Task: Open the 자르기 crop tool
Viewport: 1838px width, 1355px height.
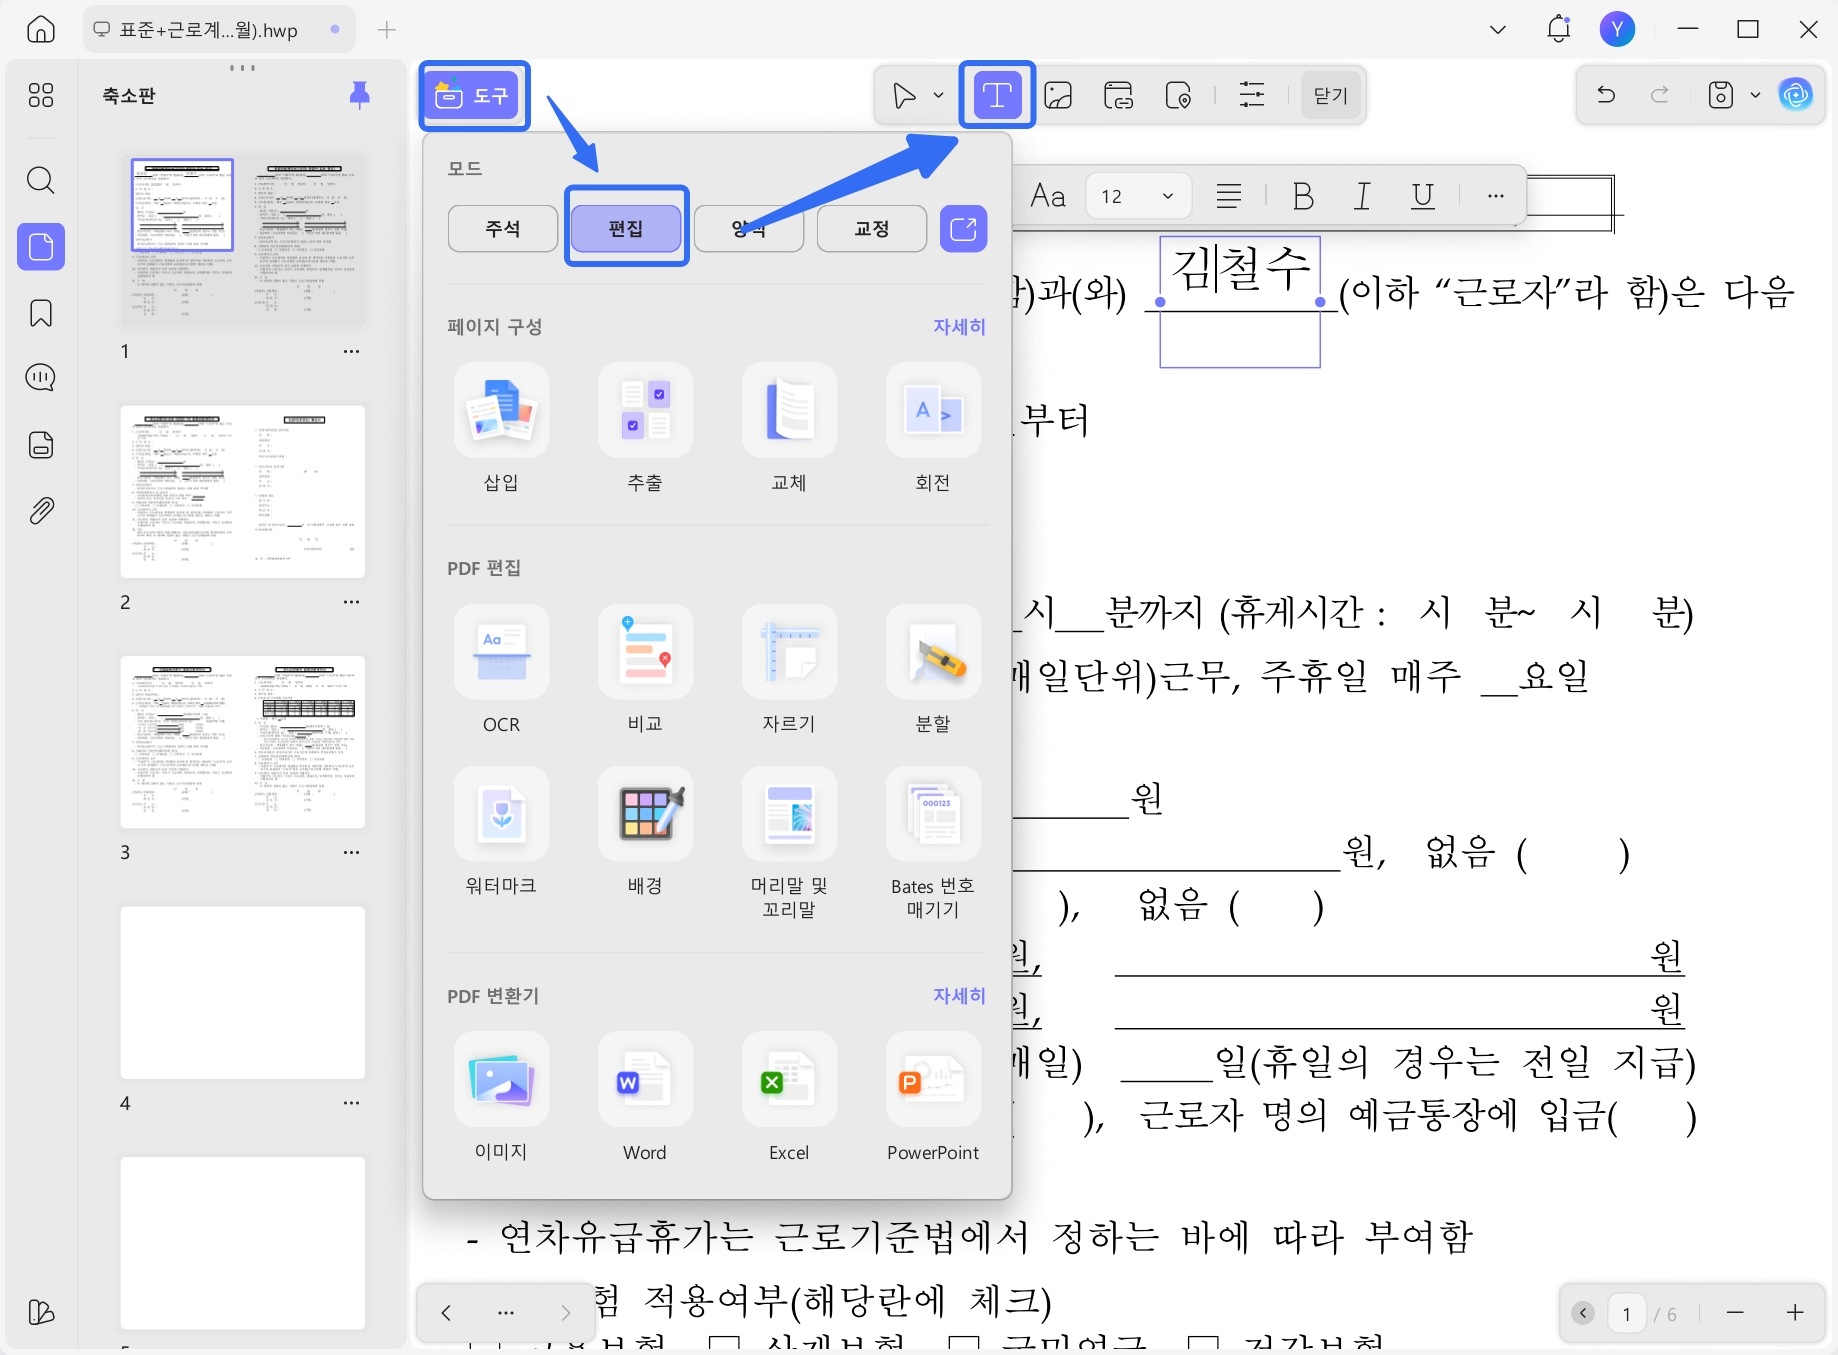Action: (789, 671)
